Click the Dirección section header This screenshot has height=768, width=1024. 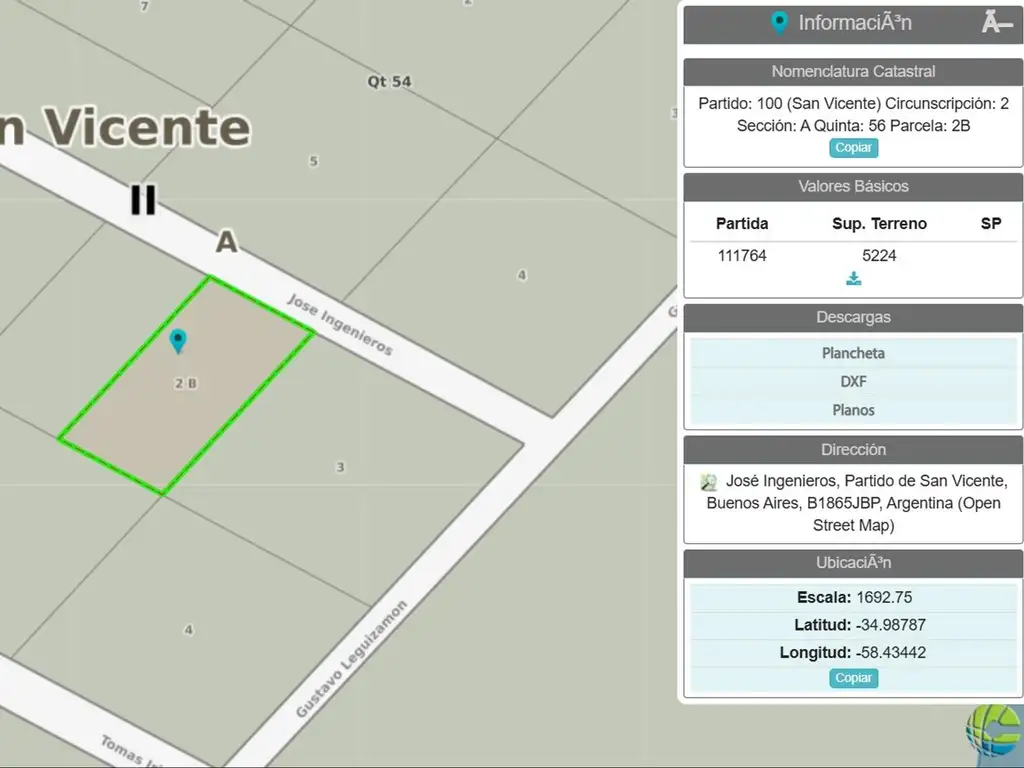pos(853,450)
